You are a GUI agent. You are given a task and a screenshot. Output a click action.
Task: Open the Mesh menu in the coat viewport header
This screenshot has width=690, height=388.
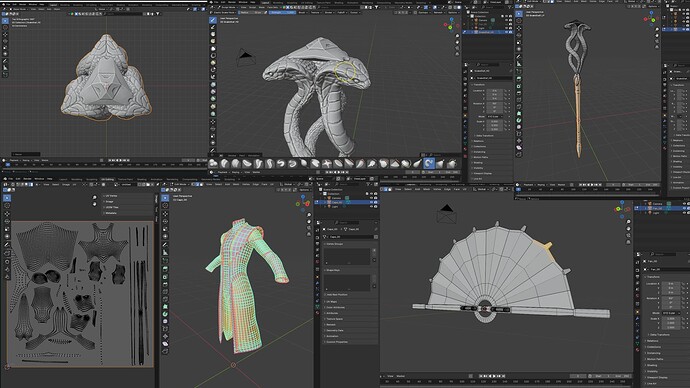point(236,185)
